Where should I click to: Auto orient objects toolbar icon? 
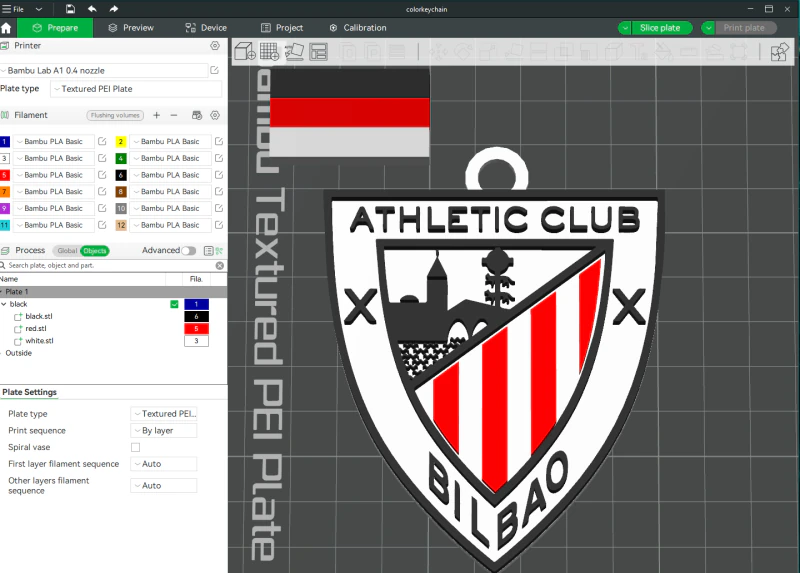294,52
